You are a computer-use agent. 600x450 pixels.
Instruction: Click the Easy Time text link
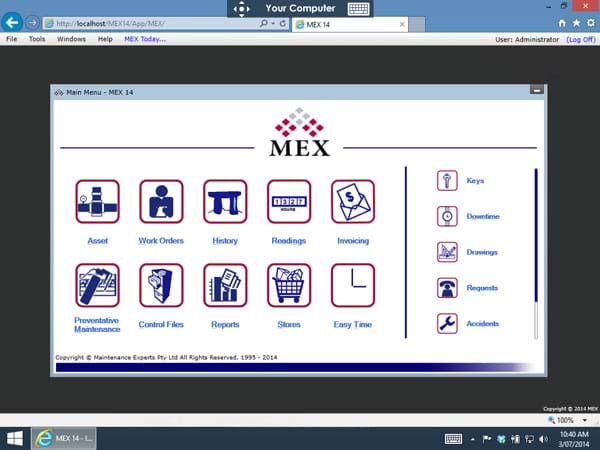(353, 324)
